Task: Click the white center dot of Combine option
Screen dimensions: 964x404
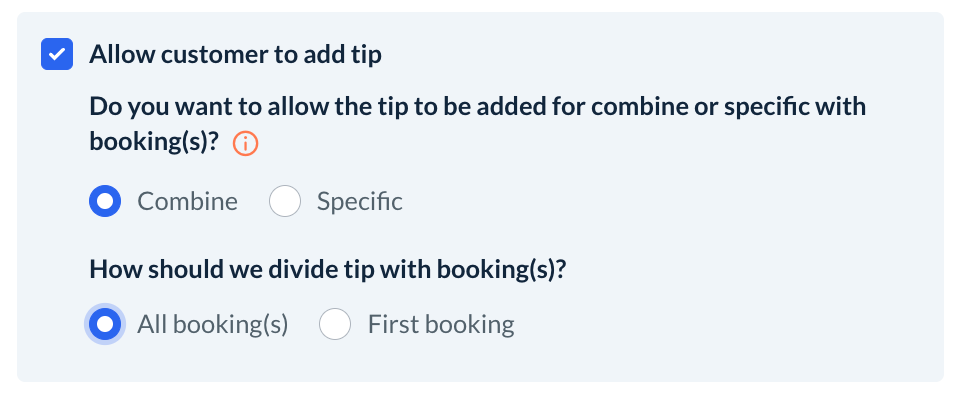Action: 105,202
